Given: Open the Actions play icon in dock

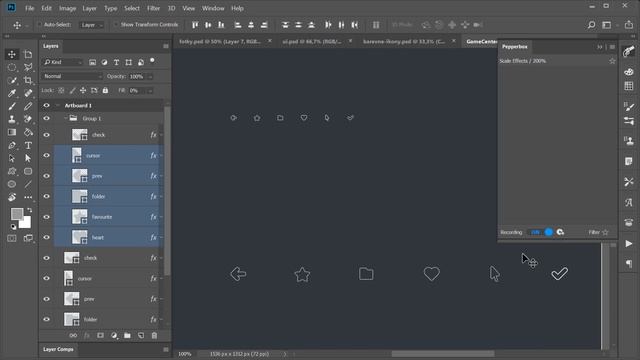Looking at the screenshot, I should (629, 244).
